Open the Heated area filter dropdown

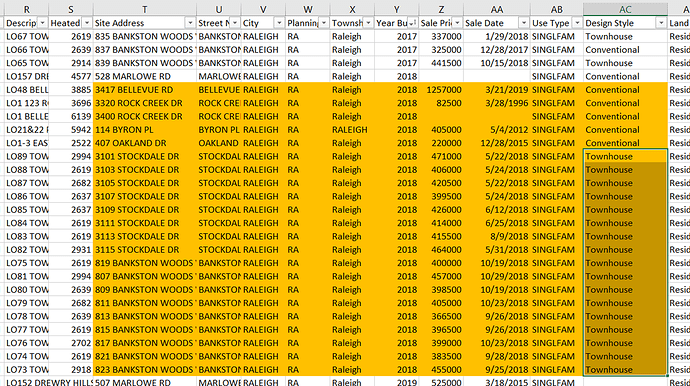(x=86, y=23)
